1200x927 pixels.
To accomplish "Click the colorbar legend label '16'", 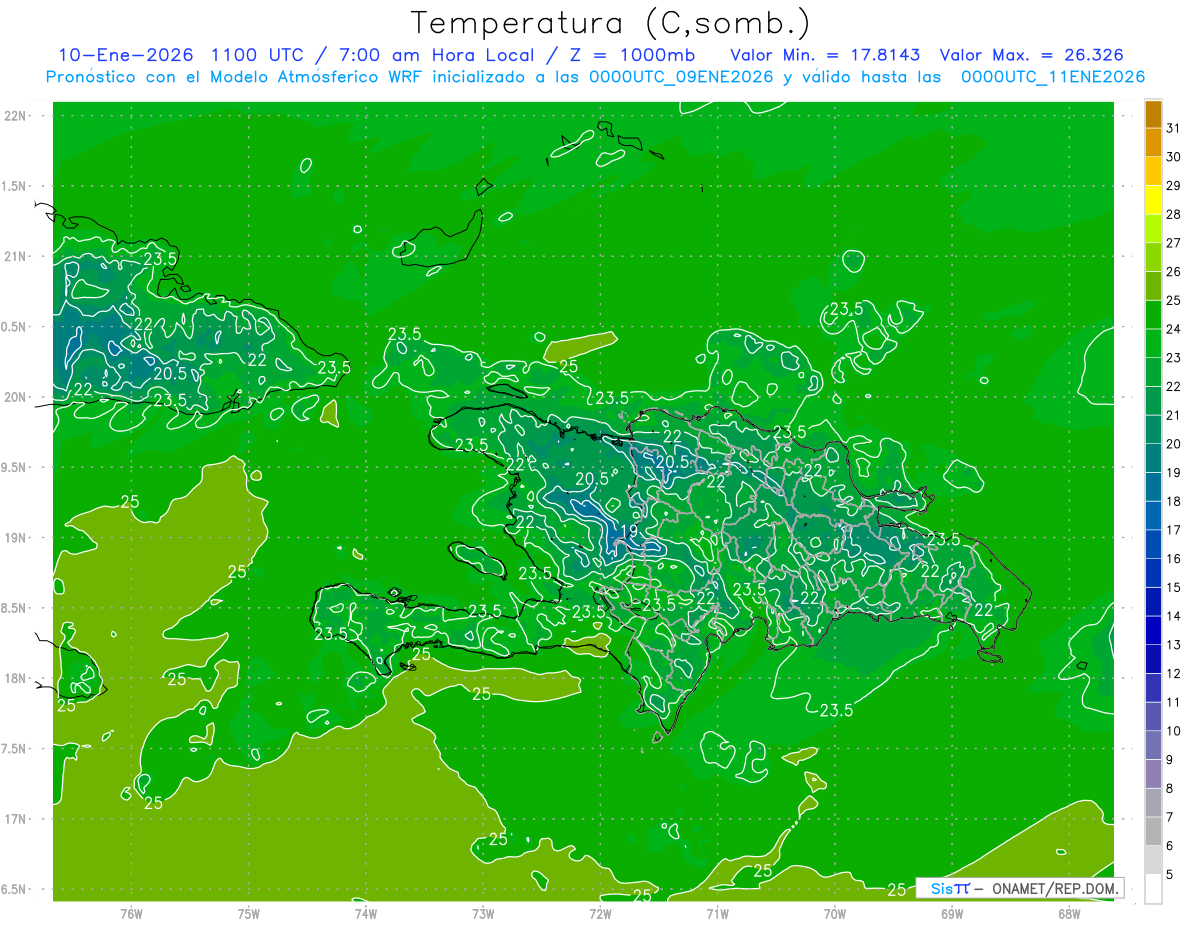I will click(1174, 559).
